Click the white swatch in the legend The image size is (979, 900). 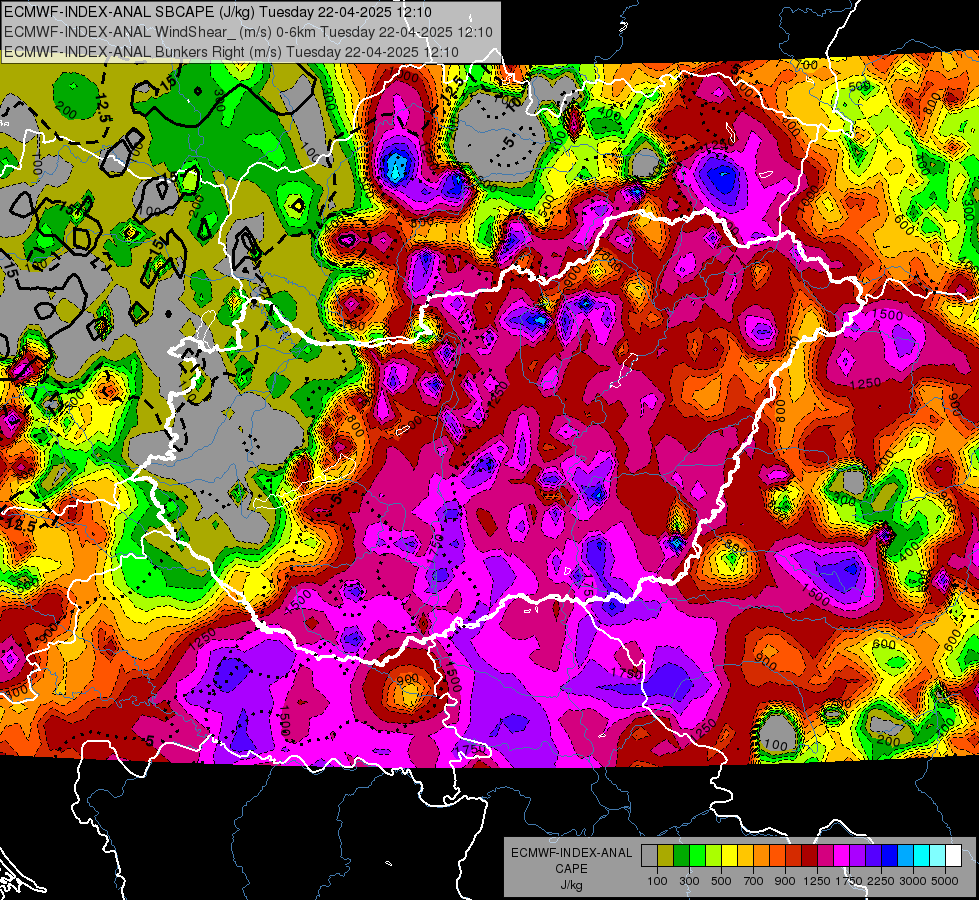point(953,855)
